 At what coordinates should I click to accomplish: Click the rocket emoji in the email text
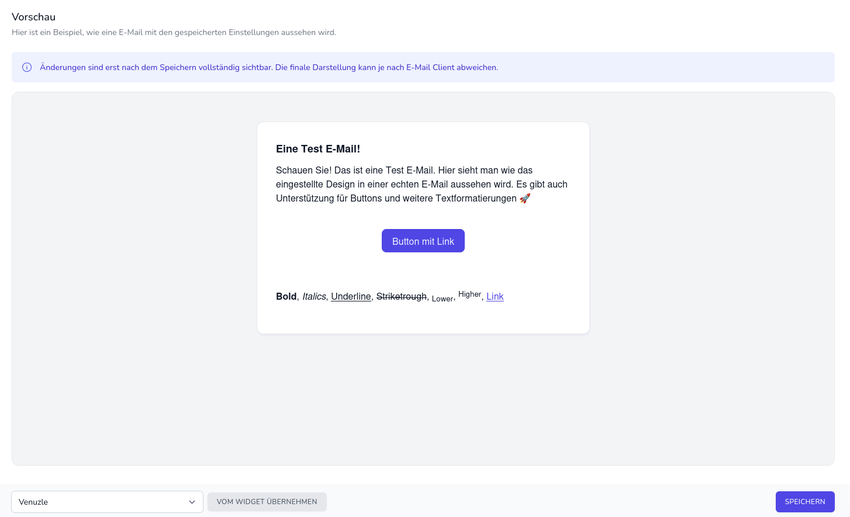coord(525,199)
